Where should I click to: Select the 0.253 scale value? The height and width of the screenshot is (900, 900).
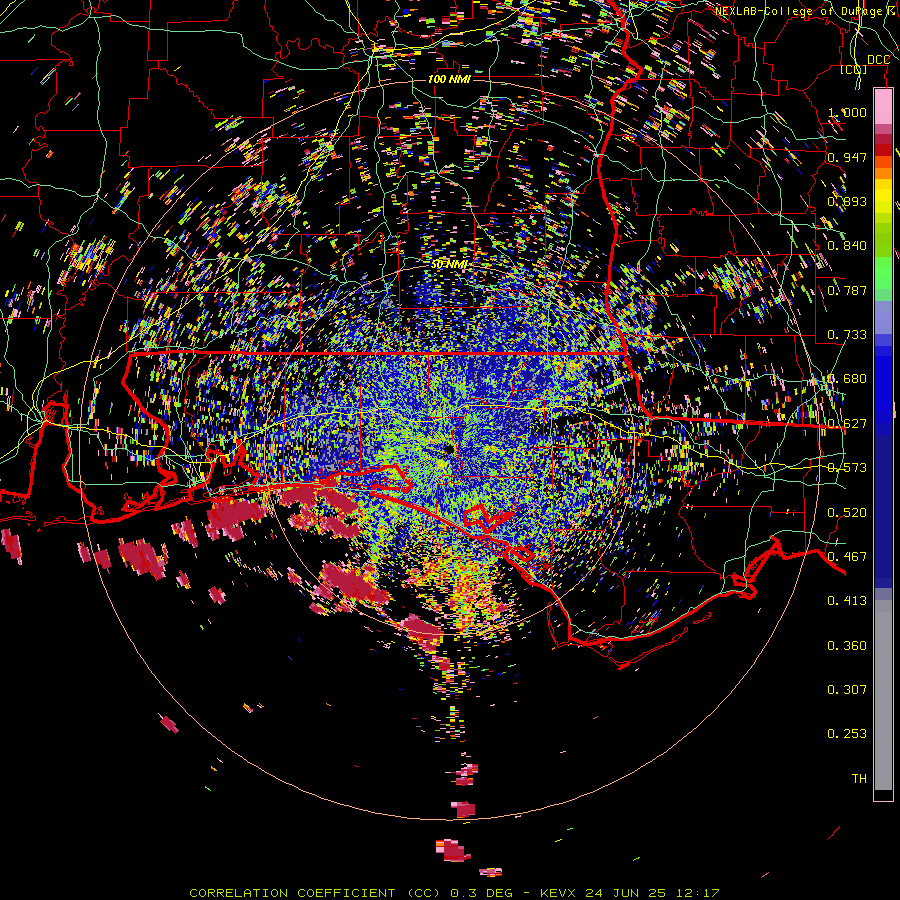[x=847, y=734]
